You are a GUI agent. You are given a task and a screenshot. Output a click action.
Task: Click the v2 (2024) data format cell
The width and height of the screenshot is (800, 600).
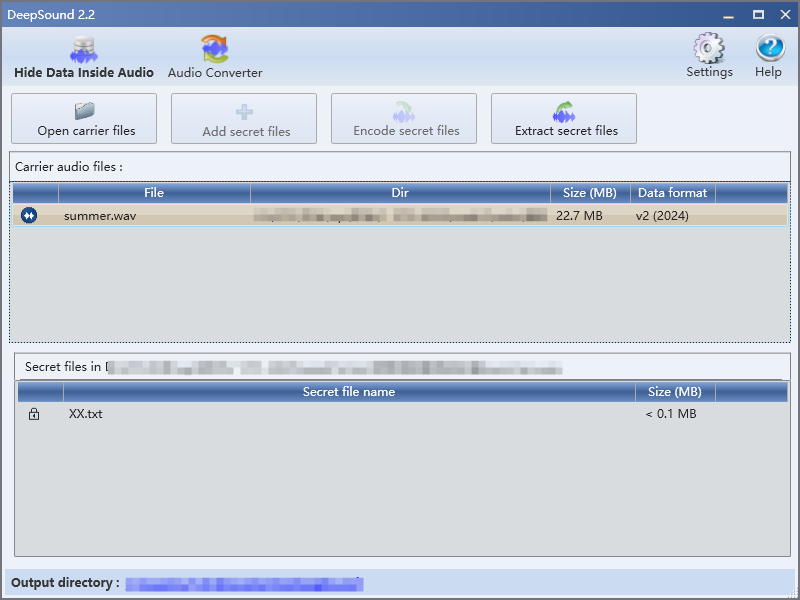click(662, 216)
